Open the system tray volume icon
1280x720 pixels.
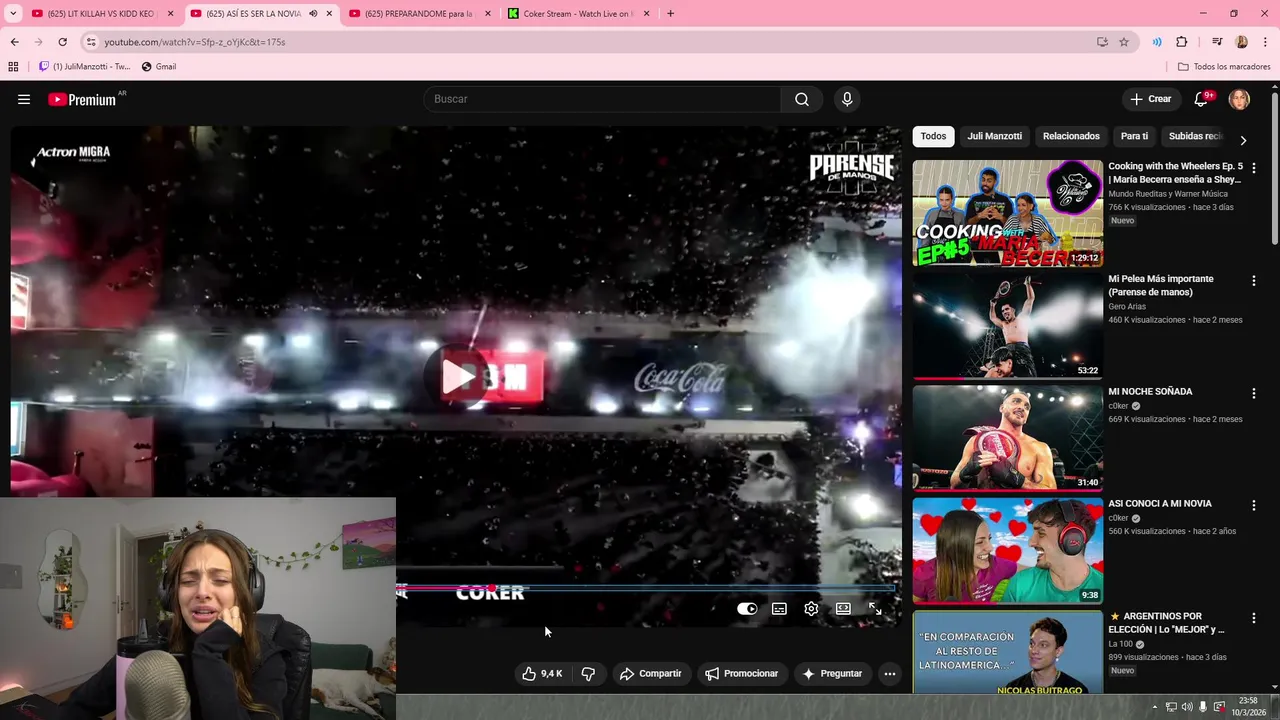click(1187, 707)
